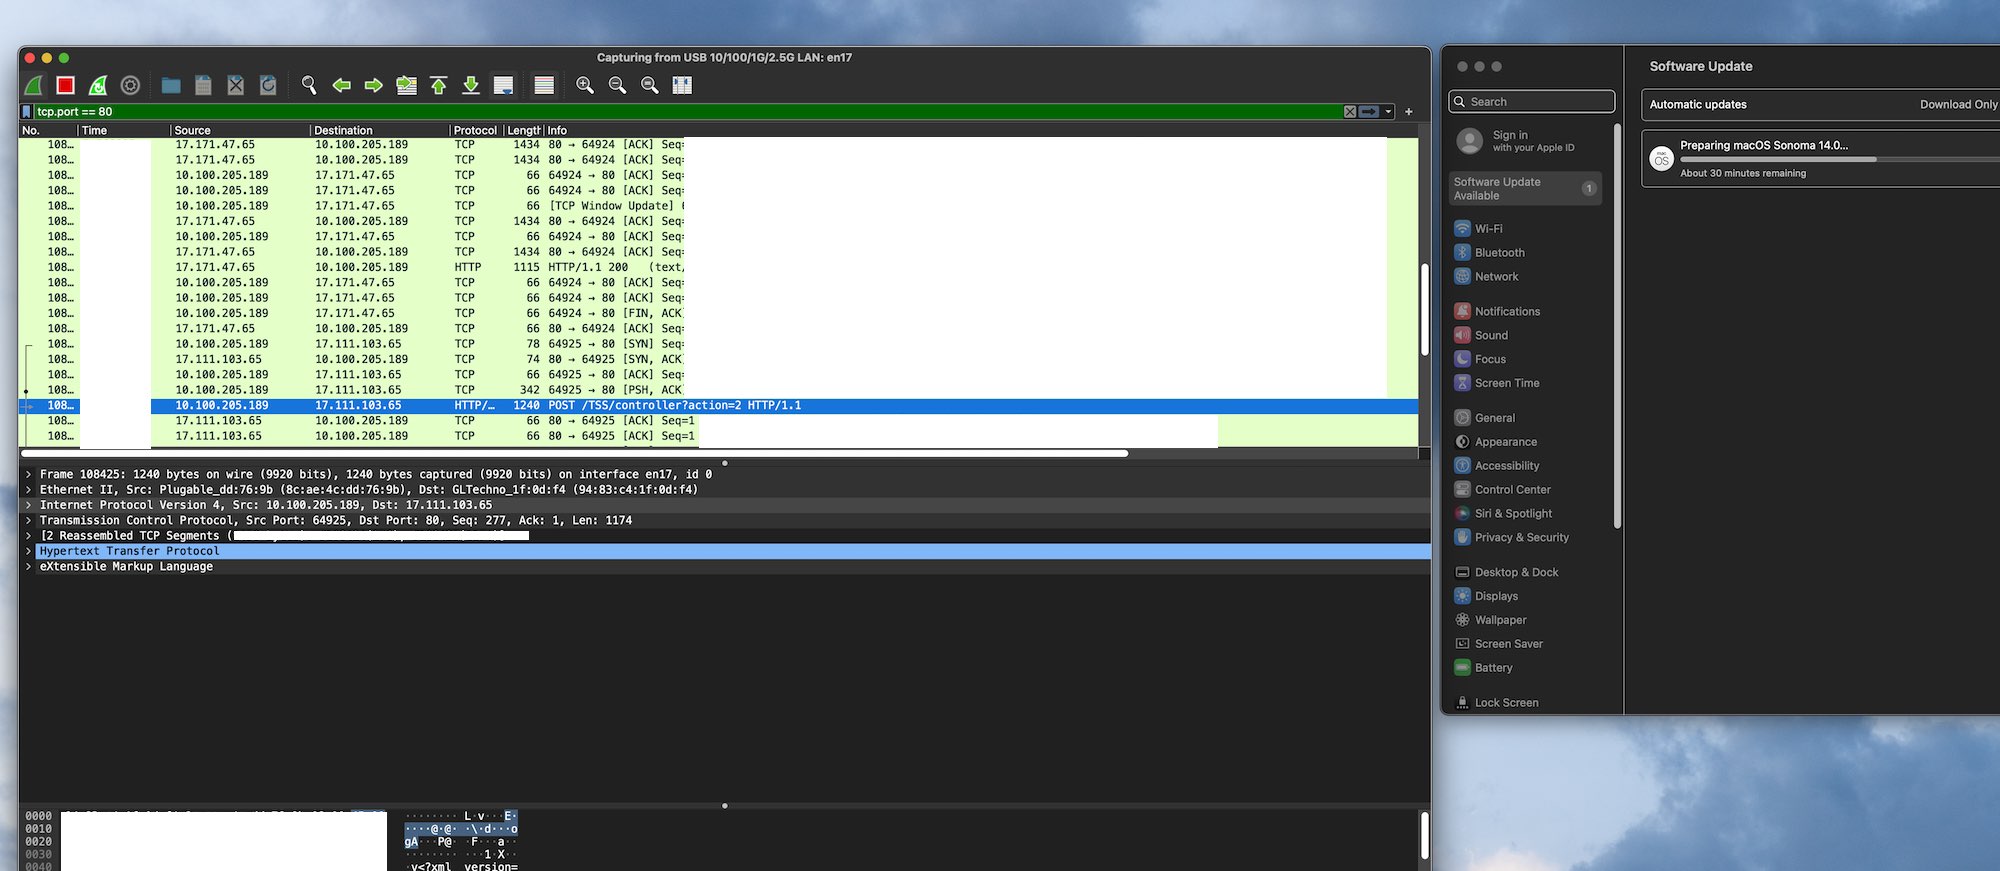Click the display filter bookmark icon
The height and width of the screenshot is (871, 2000).
pyautogui.click(x=27, y=112)
